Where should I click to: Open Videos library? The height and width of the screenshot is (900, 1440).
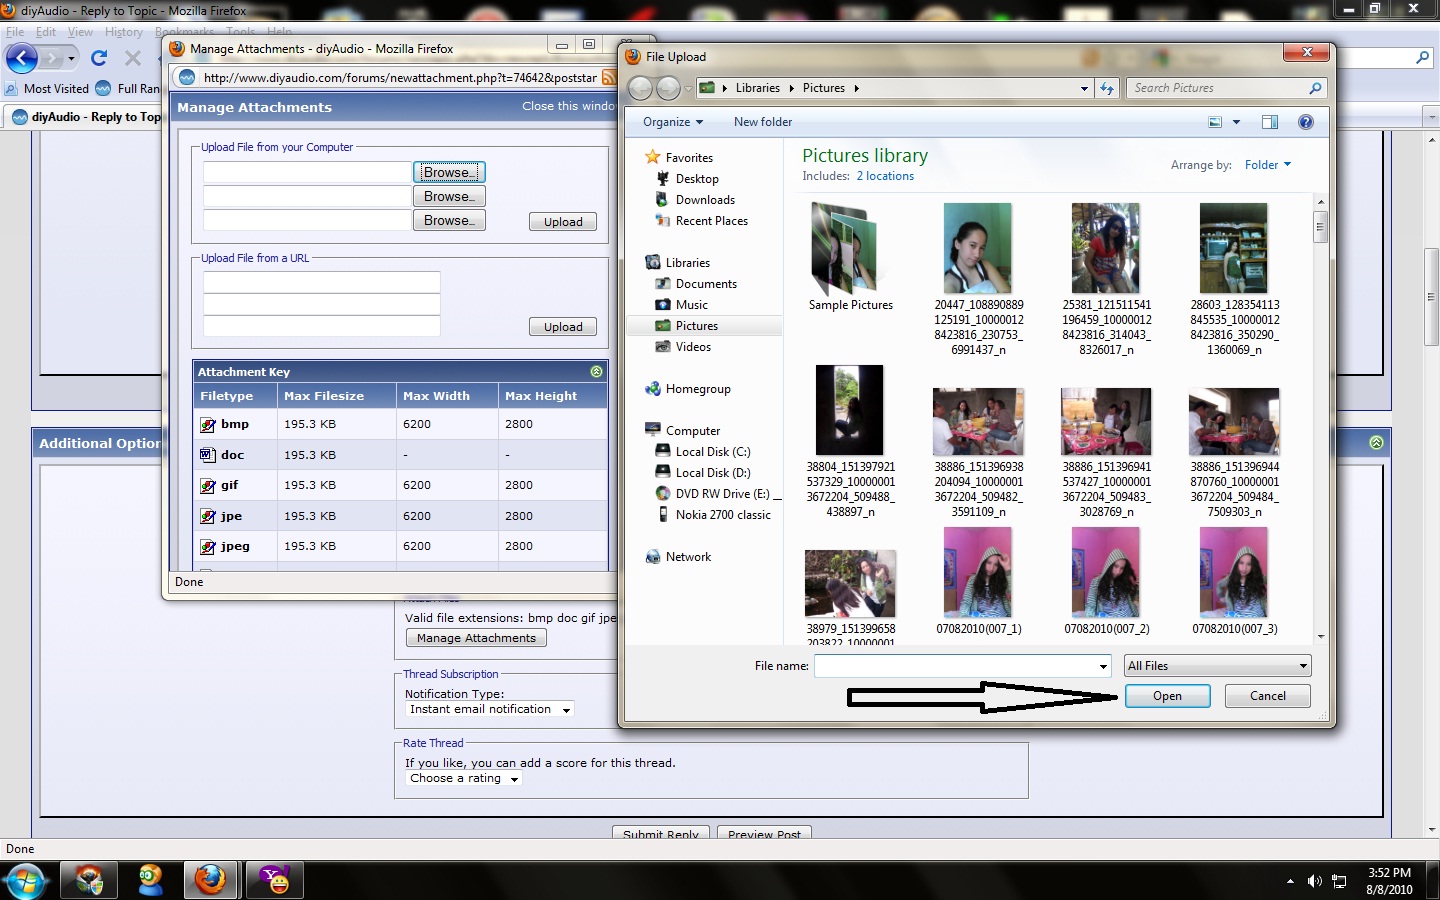[693, 347]
